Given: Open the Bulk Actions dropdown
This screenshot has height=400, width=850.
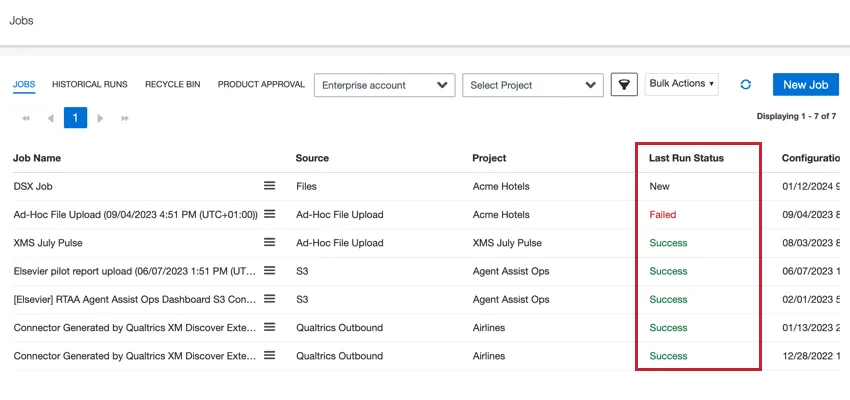Looking at the screenshot, I should pyautogui.click(x=683, y=84).
